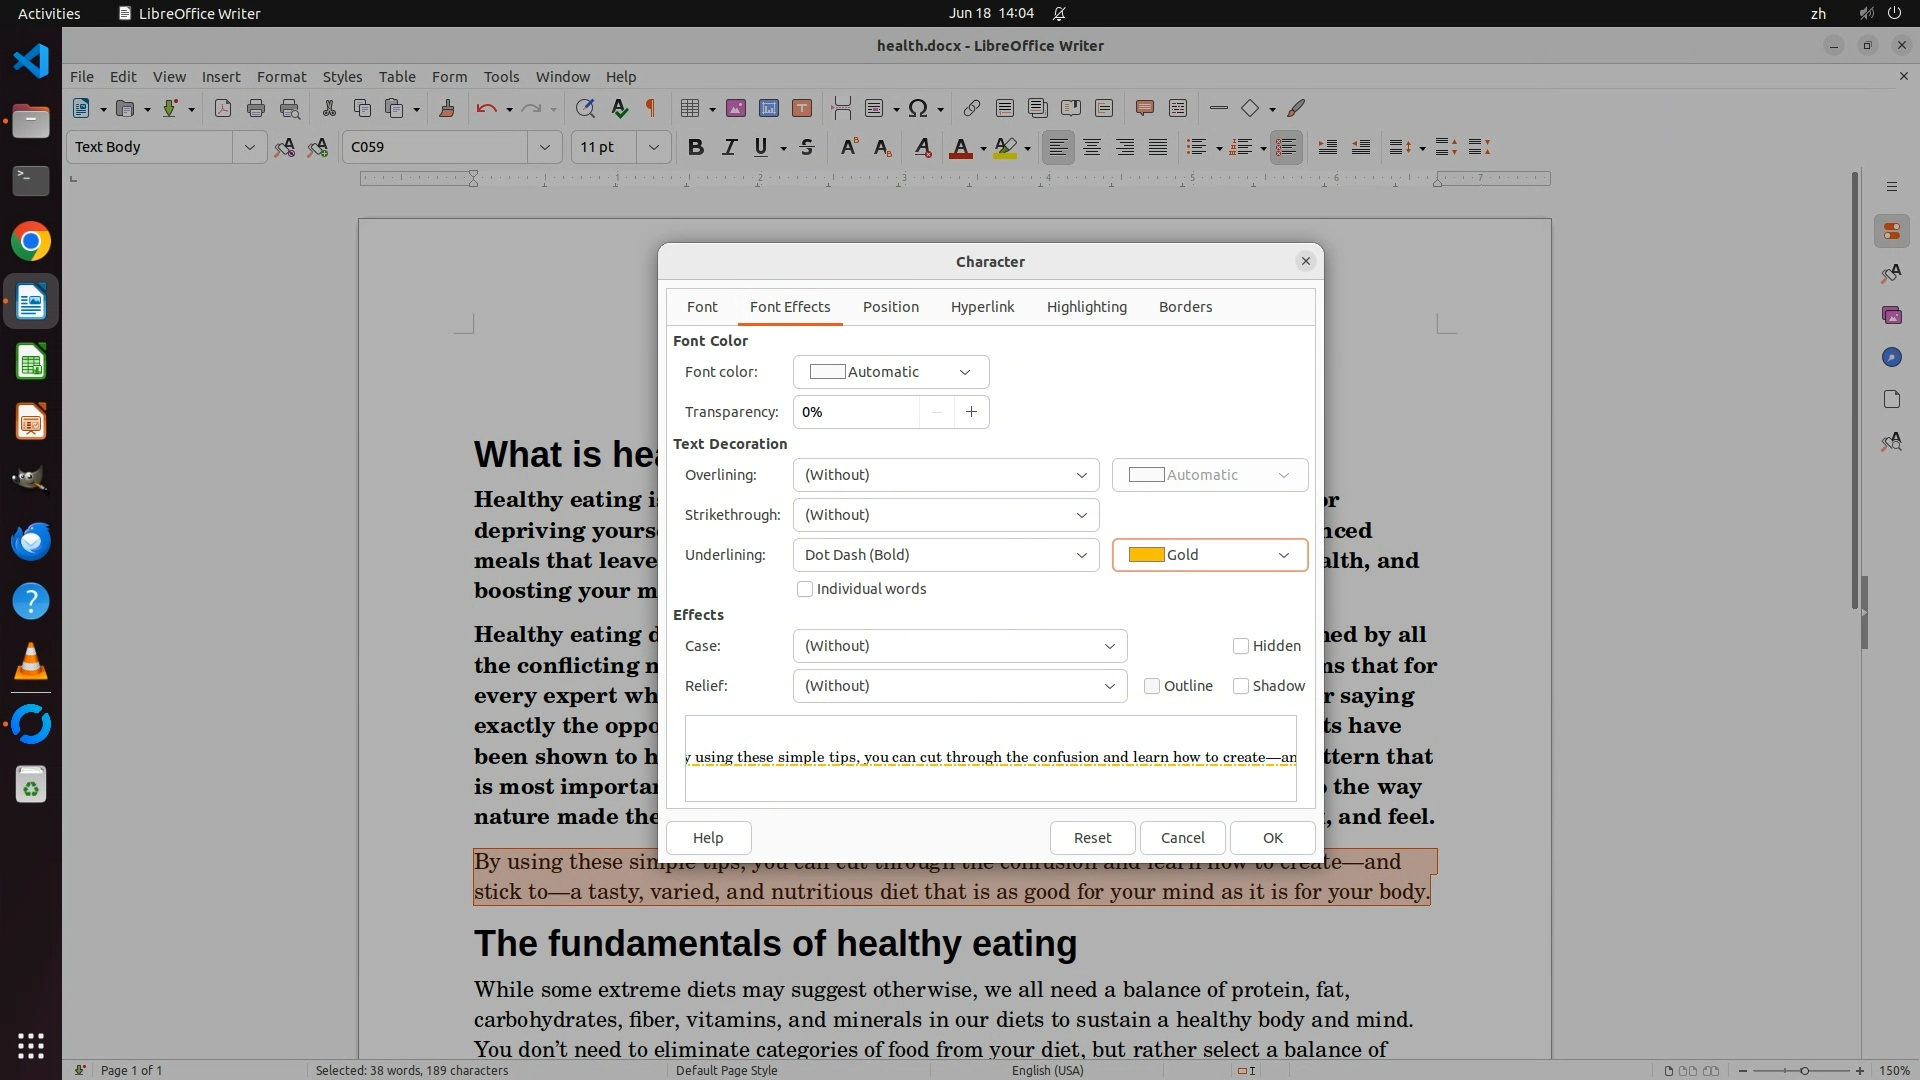Click the Bold formatting icon
The width and height of the screenshot is (1920, 1080).
point(696,148)
